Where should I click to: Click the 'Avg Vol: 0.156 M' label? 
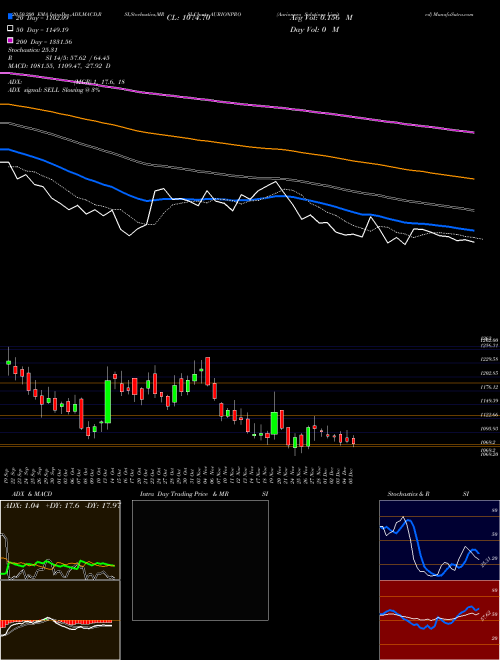click(x=321, y=18)
